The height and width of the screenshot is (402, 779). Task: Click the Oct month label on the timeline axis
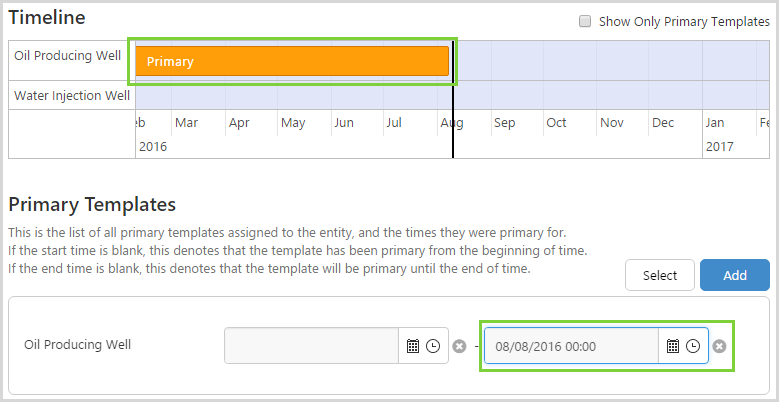(556, 123)
